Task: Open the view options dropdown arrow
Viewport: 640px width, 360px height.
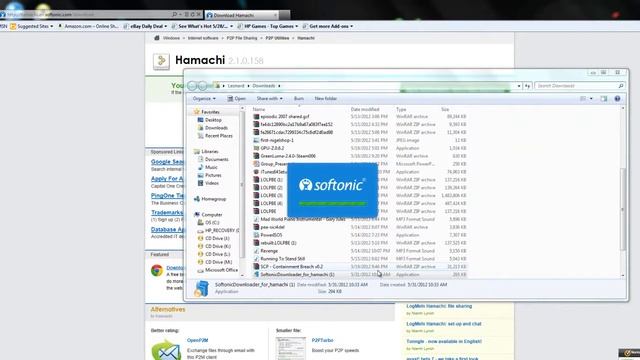Action: (591, 99)
